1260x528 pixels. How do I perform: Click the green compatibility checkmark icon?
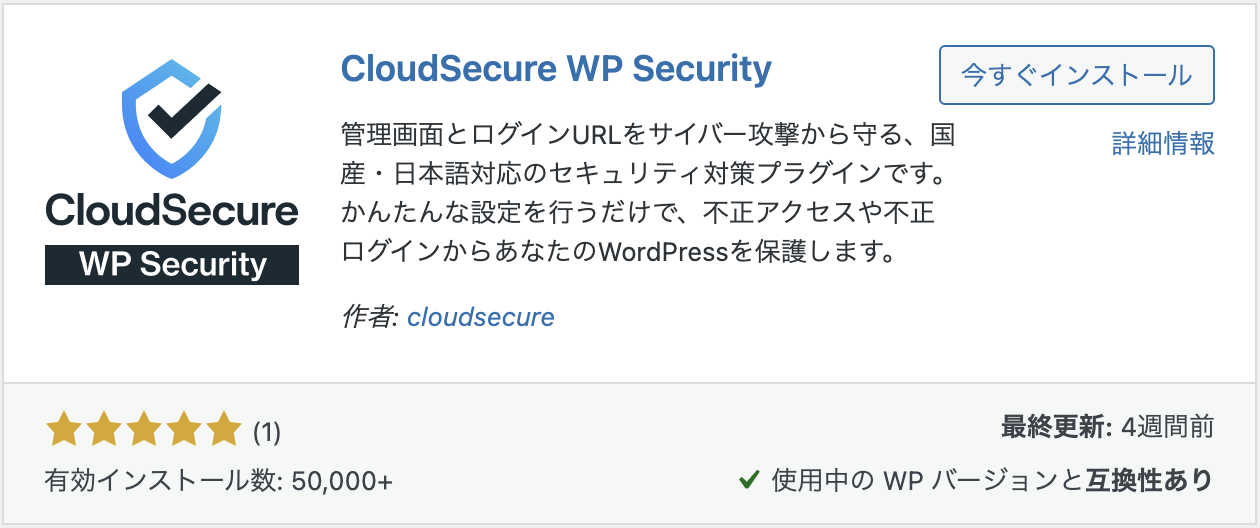(748, 481)
